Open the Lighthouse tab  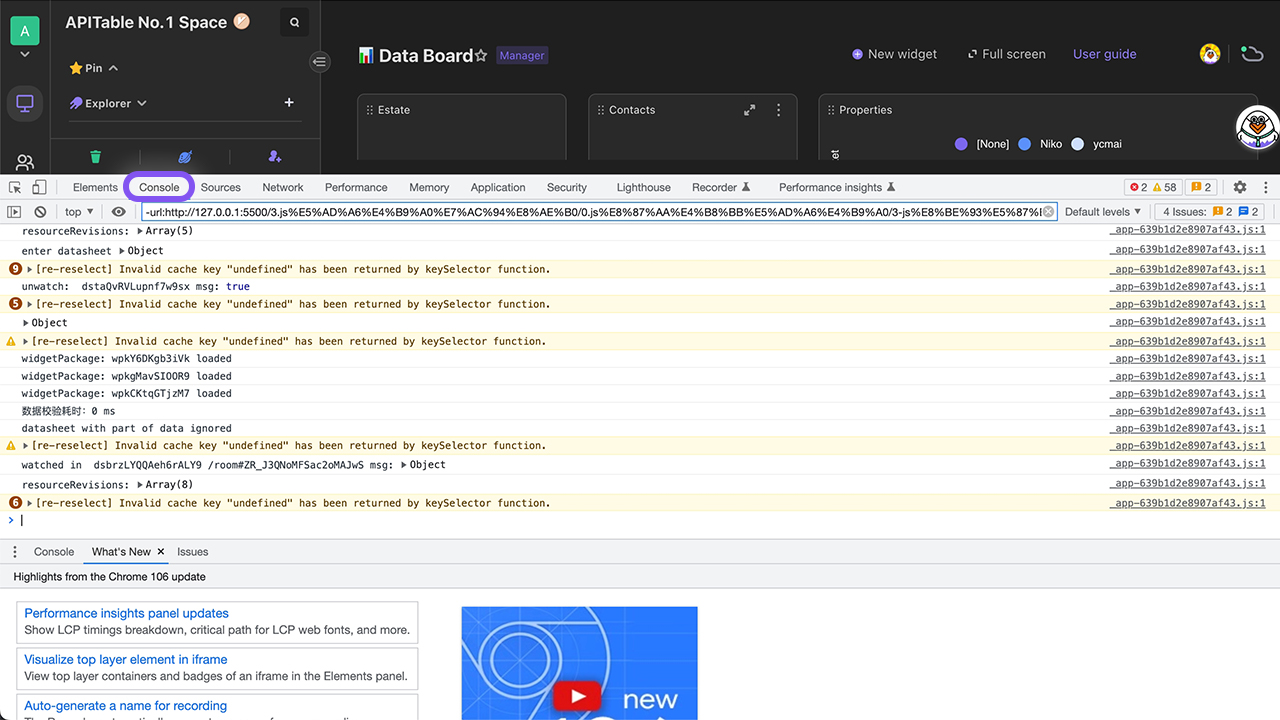click(x=644, y=187)
